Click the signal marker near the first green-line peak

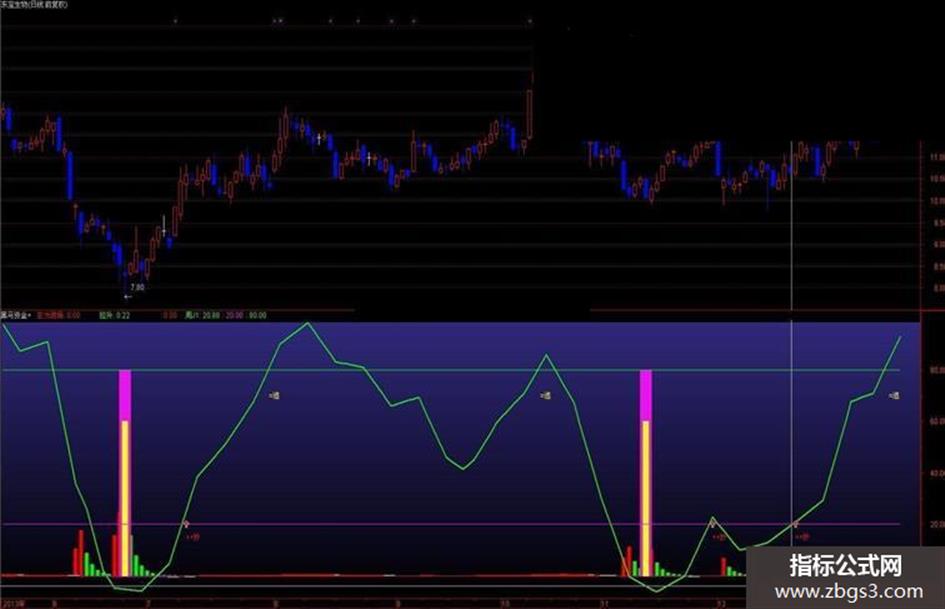click(x=274, y=396)
